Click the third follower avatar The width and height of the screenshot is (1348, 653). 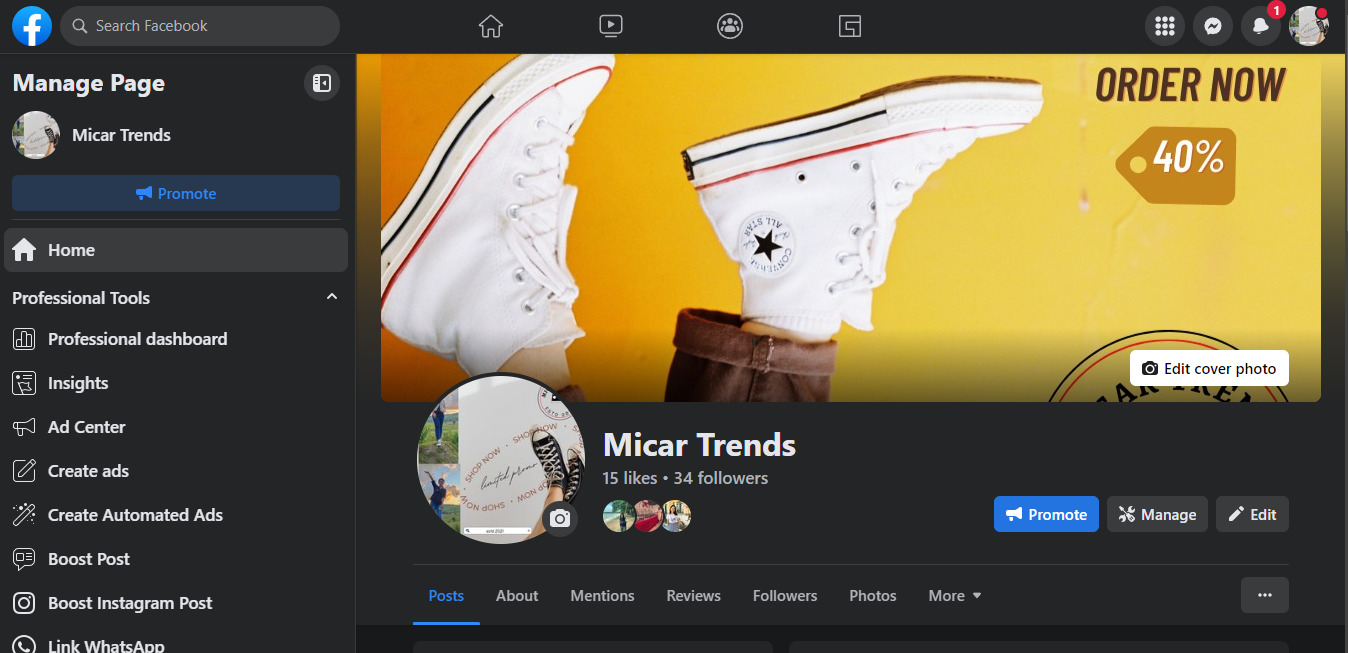click(x=675, y=516)
